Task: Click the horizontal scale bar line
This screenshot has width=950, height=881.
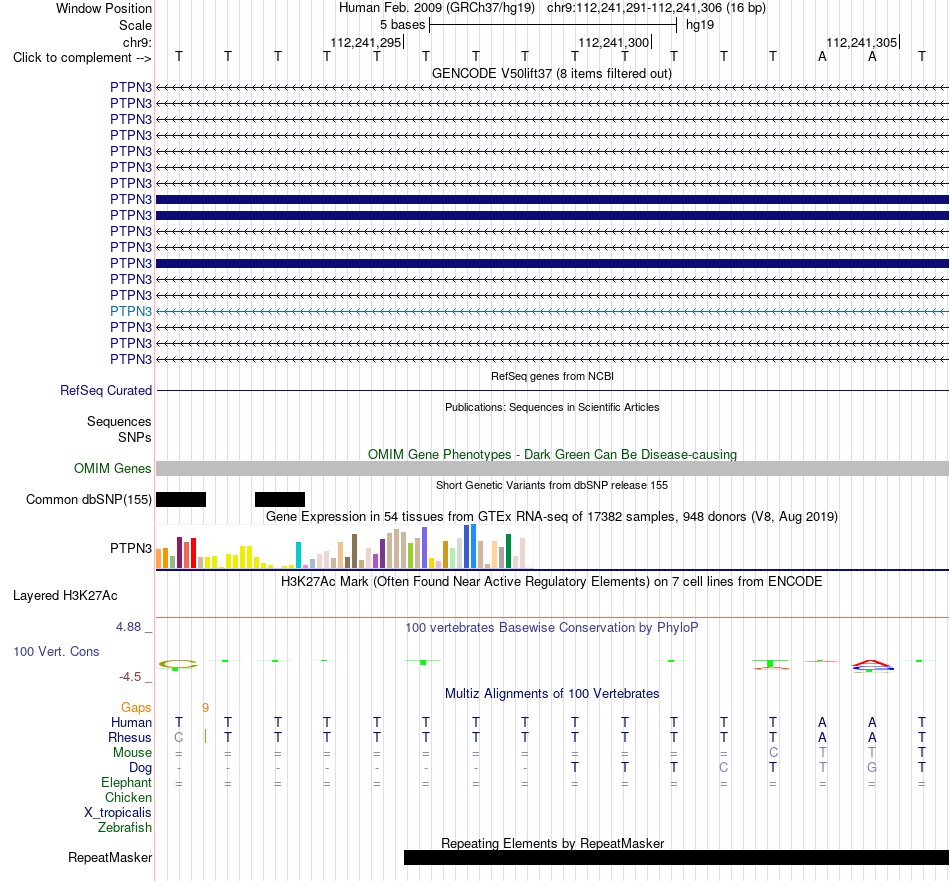Action: (553, 25)
